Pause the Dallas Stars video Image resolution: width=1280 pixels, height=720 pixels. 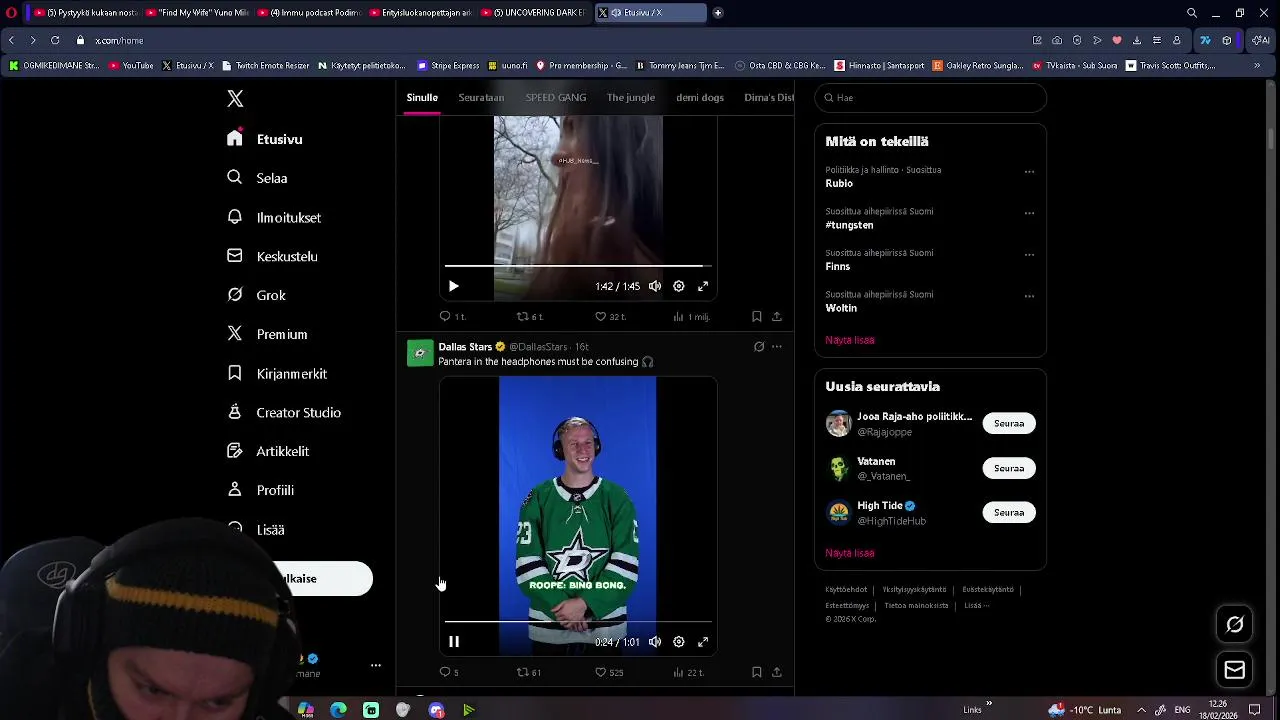click(x=454, y=642)
